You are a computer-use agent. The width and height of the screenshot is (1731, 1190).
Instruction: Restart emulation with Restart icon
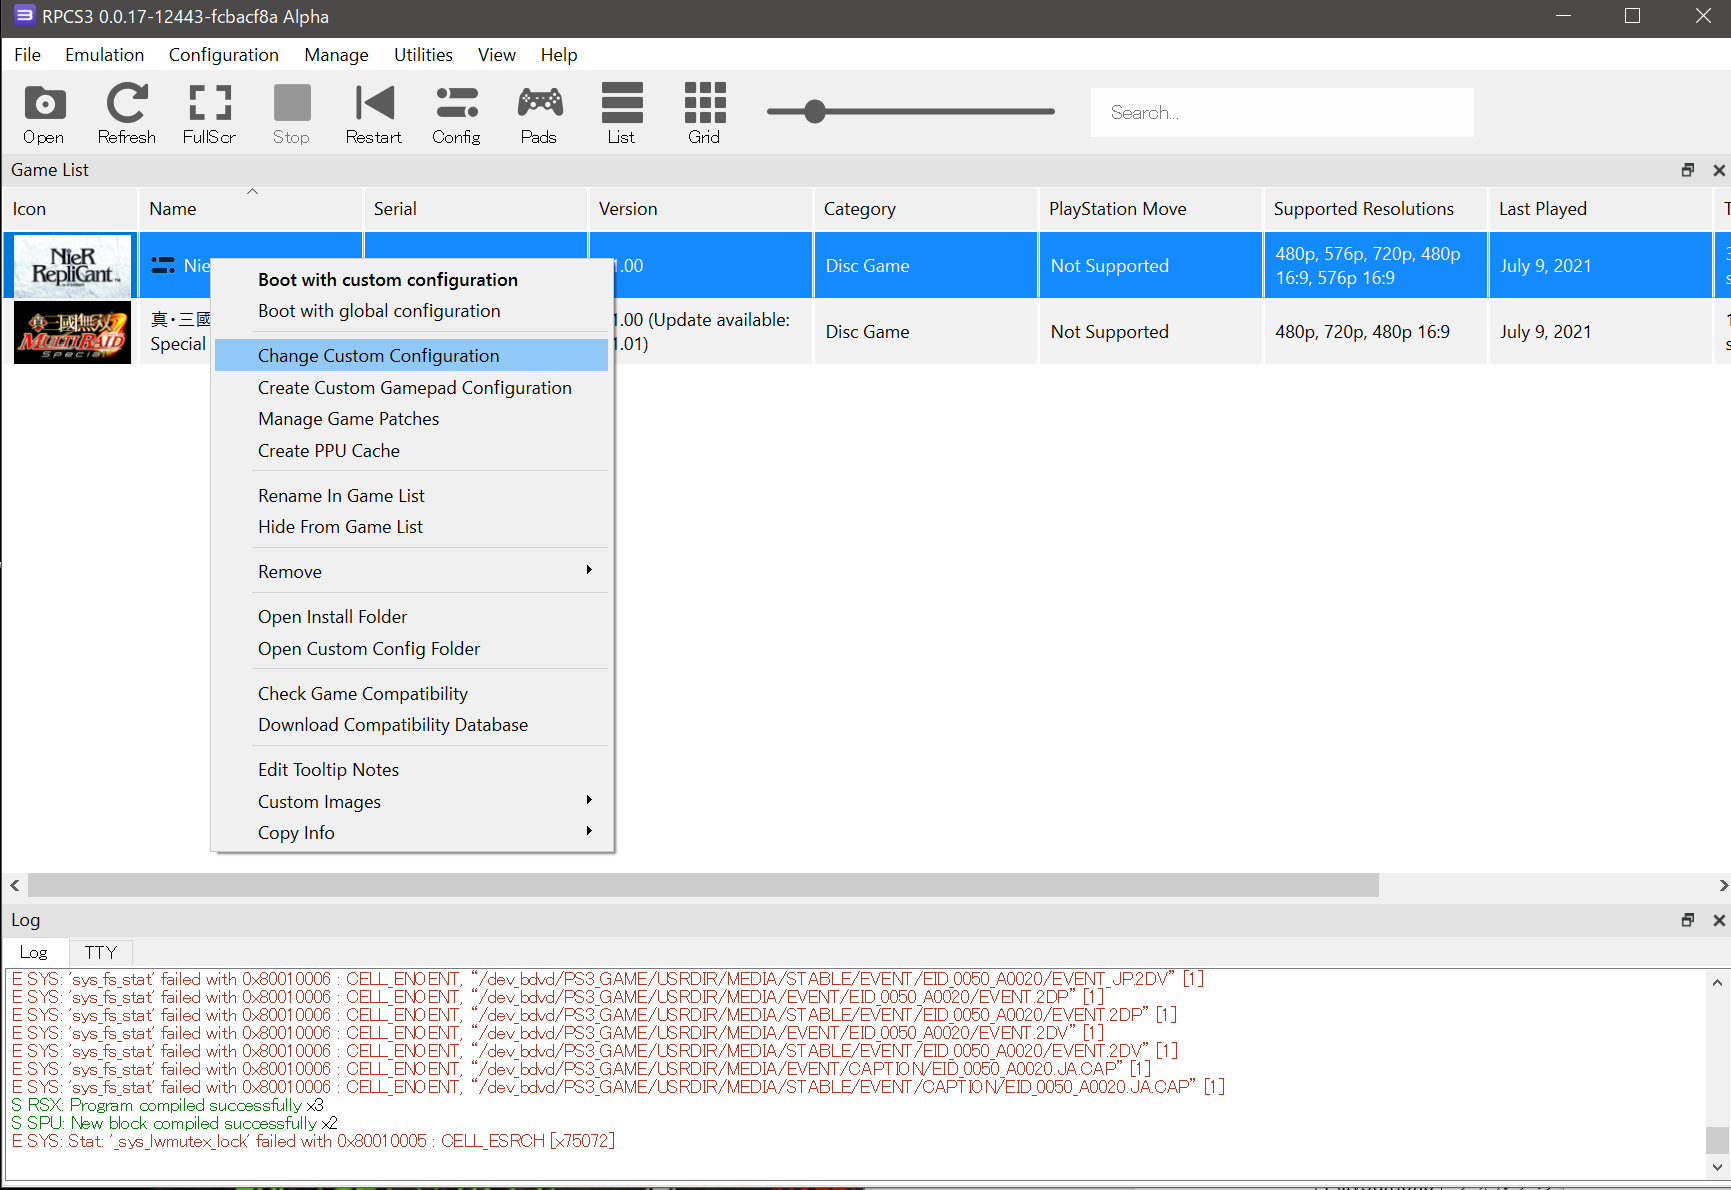pos(374,114)
